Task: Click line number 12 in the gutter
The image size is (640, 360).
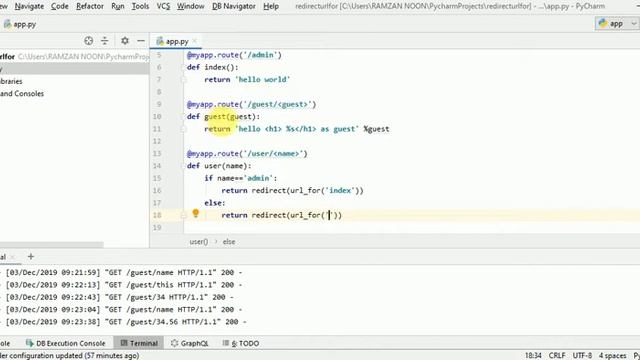Action: pyautogui.click(x=157, y=141)
